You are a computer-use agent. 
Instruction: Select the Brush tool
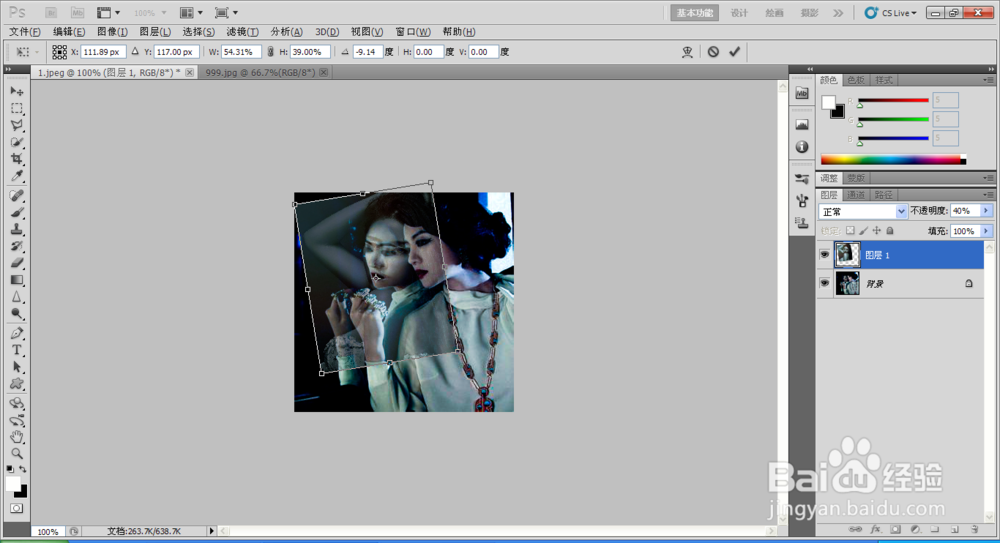point(17,212)
